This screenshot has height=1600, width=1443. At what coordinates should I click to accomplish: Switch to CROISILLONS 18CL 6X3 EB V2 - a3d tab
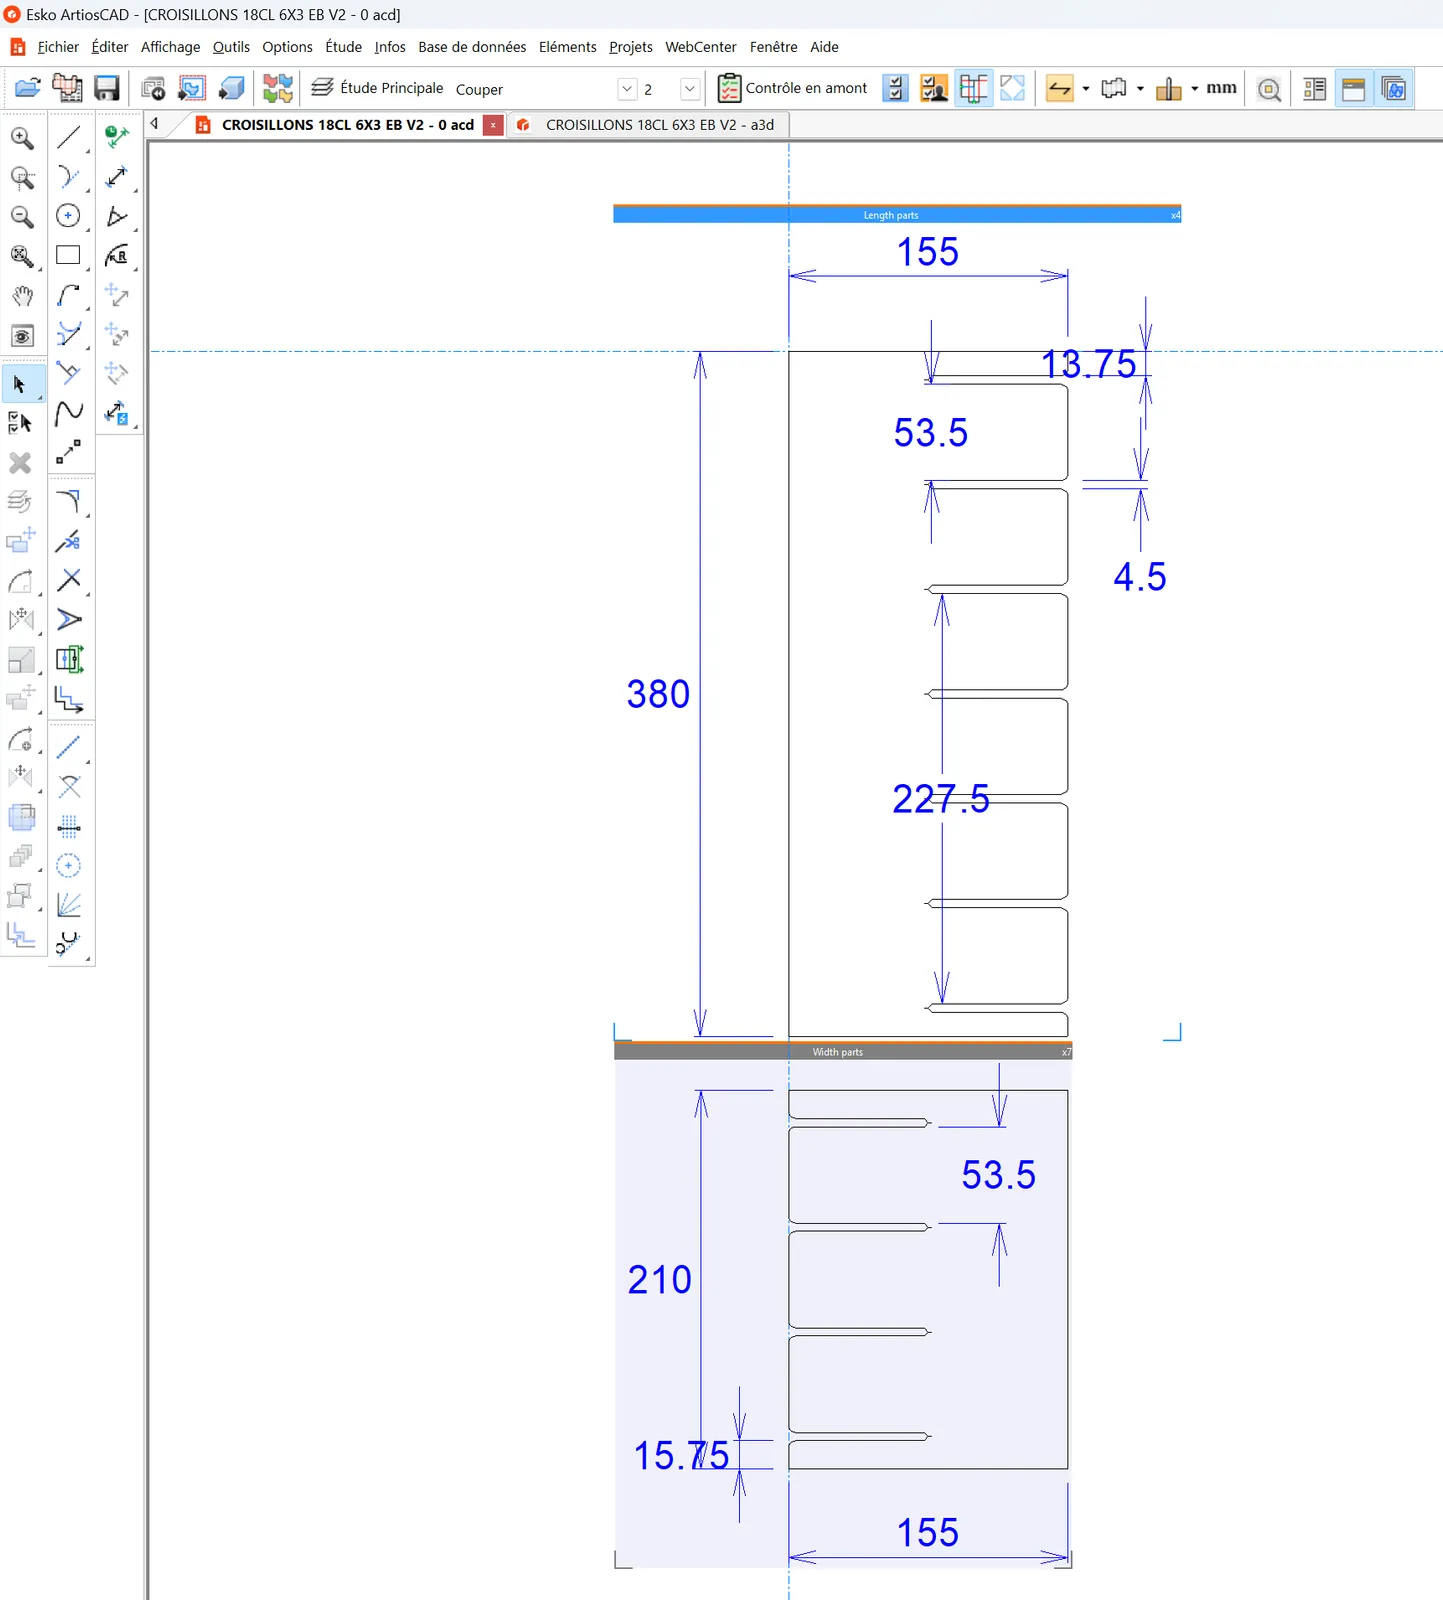(x=647, y=125)
